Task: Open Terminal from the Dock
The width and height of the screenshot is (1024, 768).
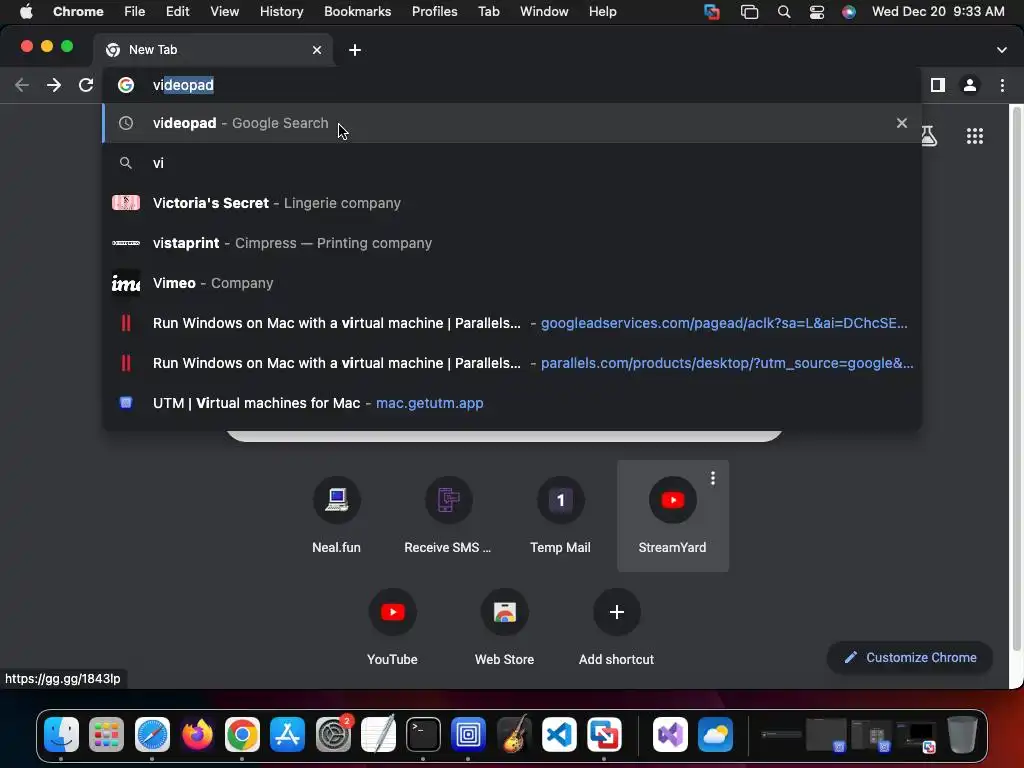Action: coord(423,735)
